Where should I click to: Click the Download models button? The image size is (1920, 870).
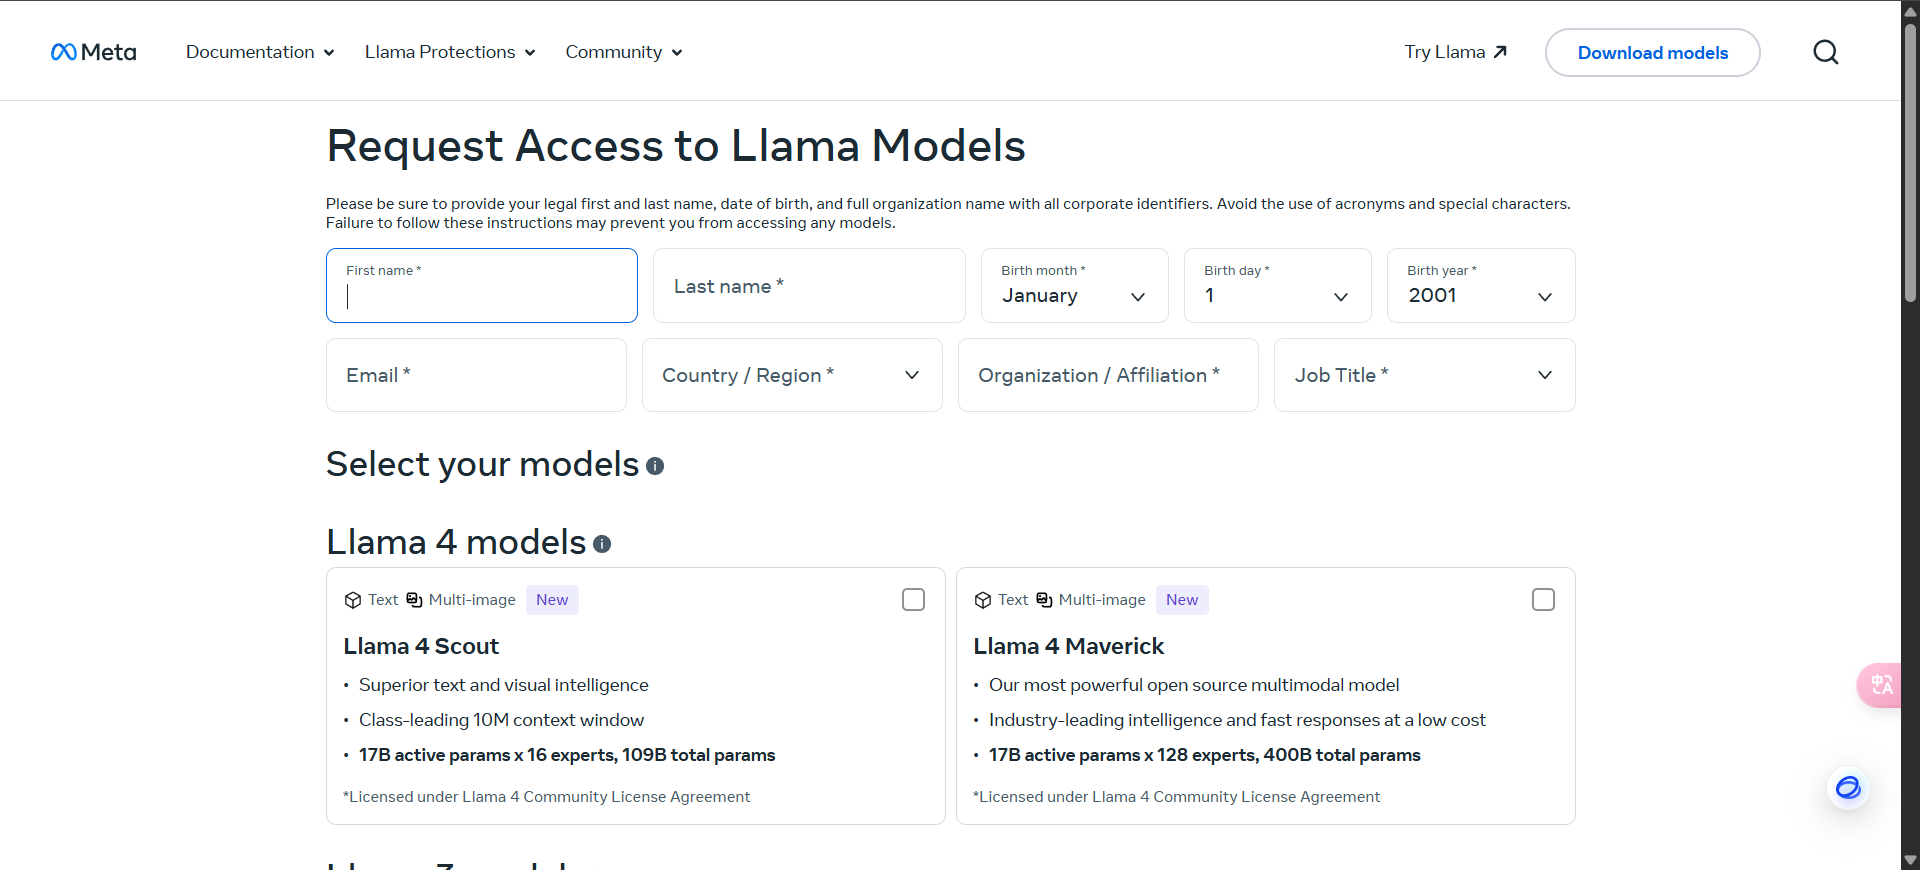coord(1652,53)
